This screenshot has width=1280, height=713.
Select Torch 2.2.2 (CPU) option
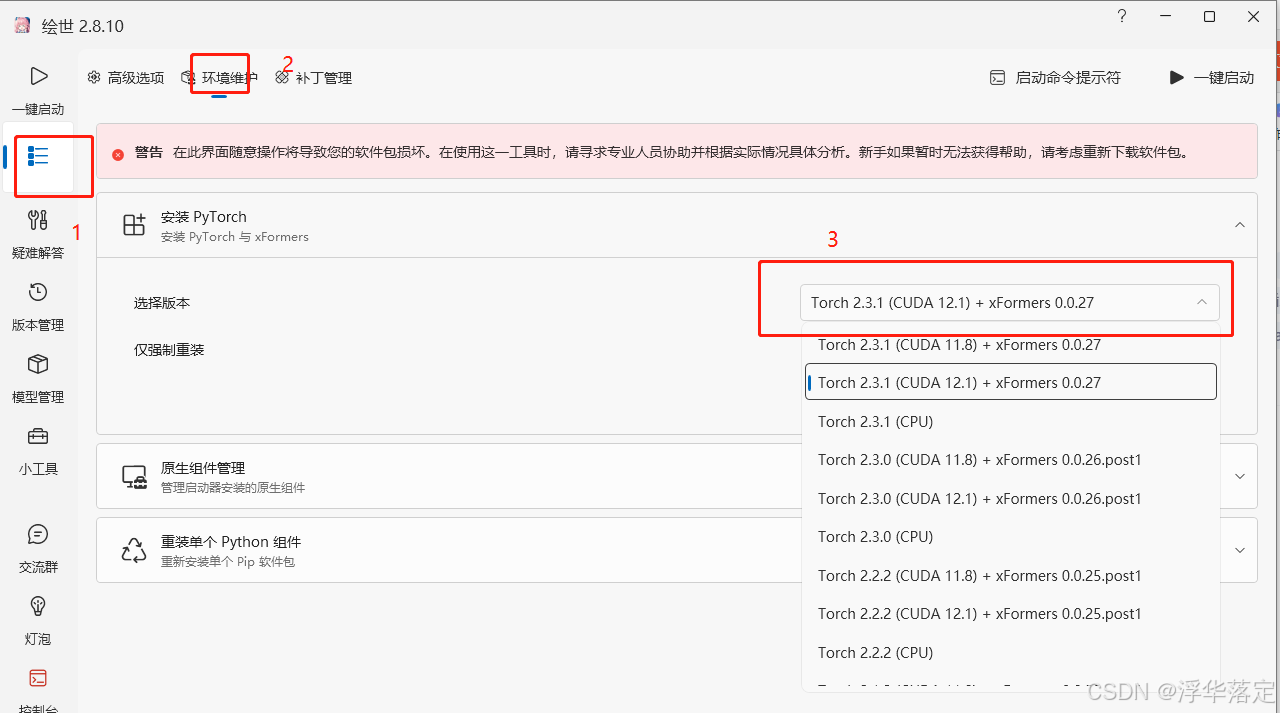tap(1011, 652)
